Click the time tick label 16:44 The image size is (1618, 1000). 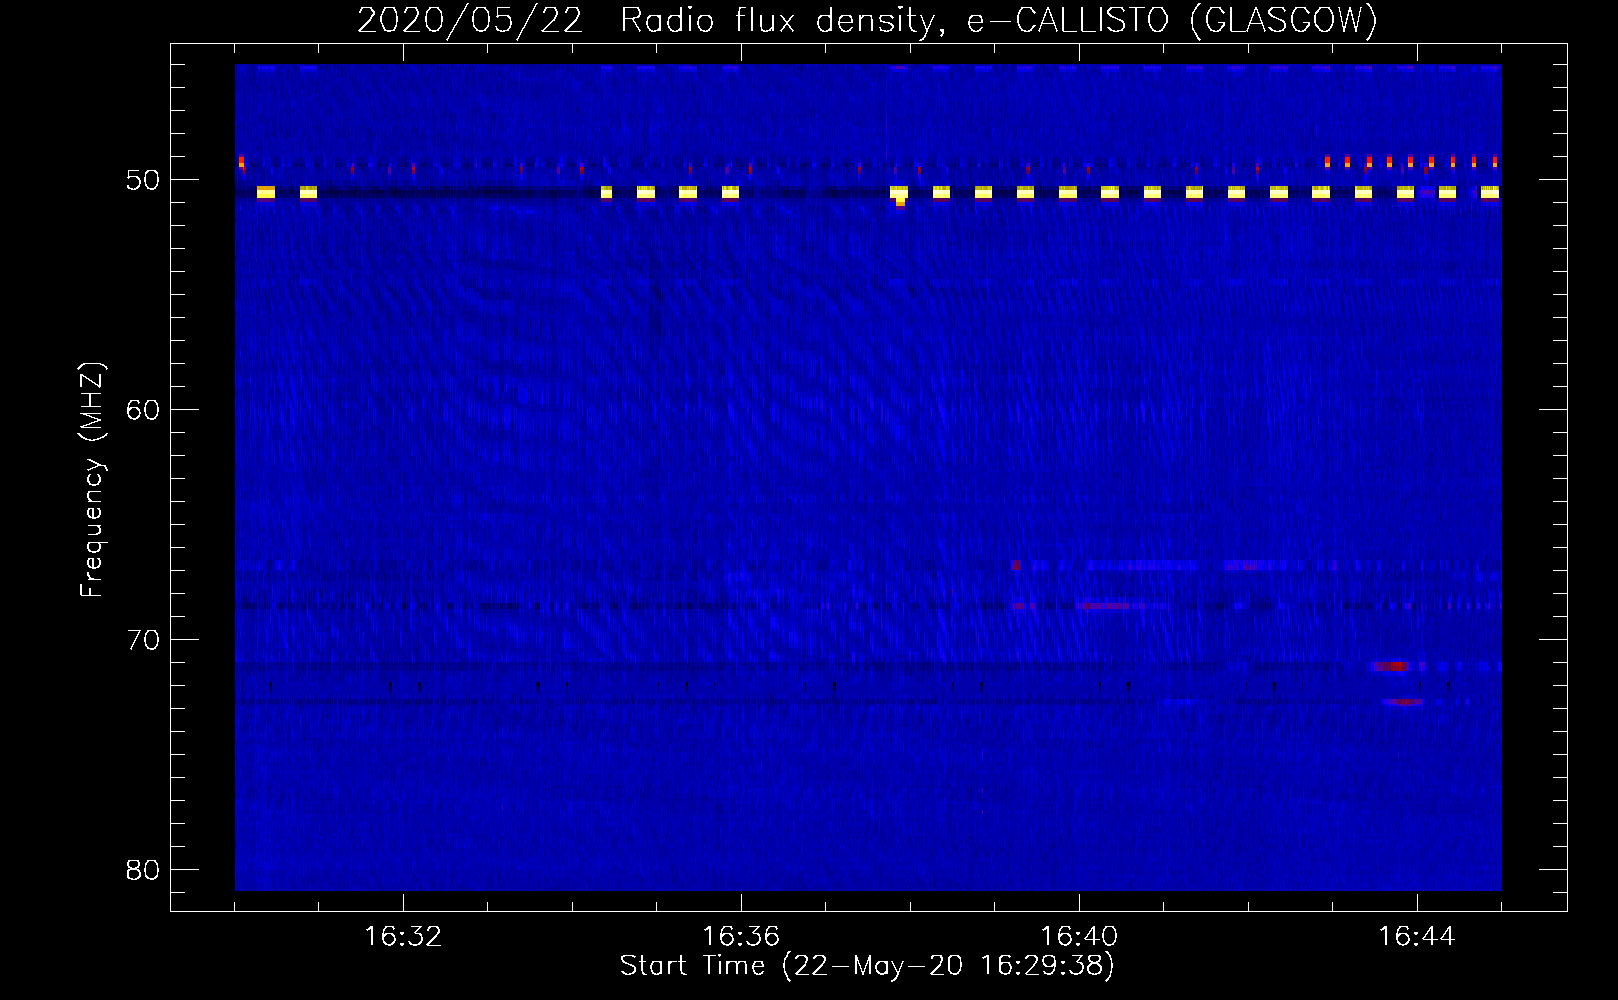(1417, 937)
